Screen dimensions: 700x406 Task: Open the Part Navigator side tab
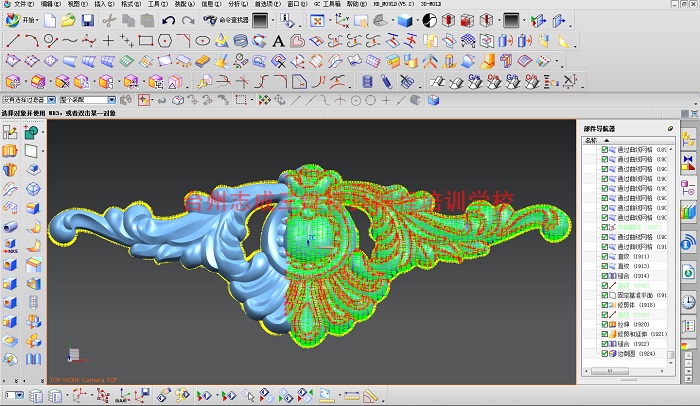point(688,188)
